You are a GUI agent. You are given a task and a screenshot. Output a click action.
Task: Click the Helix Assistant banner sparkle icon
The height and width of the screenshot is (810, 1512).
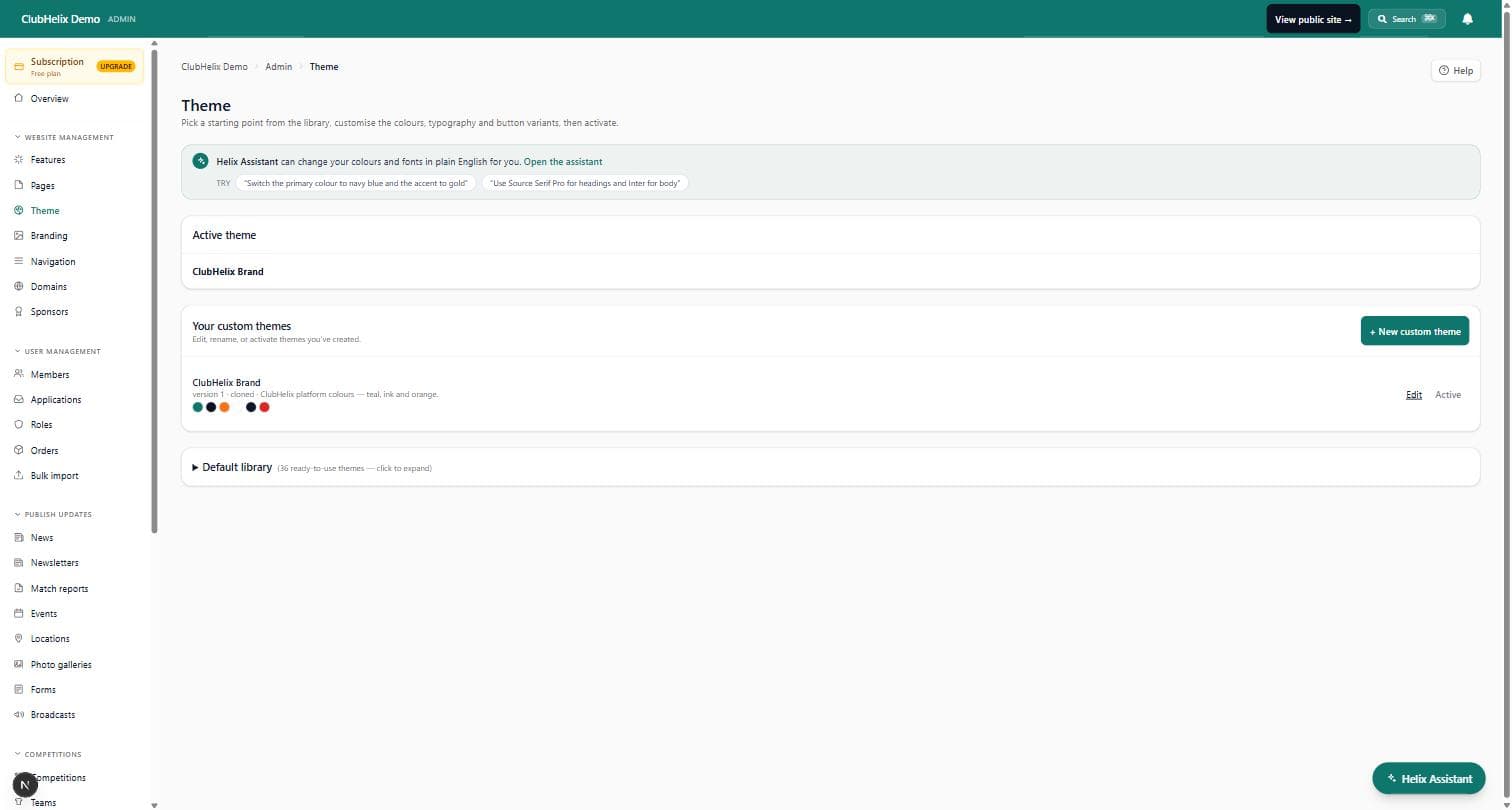pos(200,161)
